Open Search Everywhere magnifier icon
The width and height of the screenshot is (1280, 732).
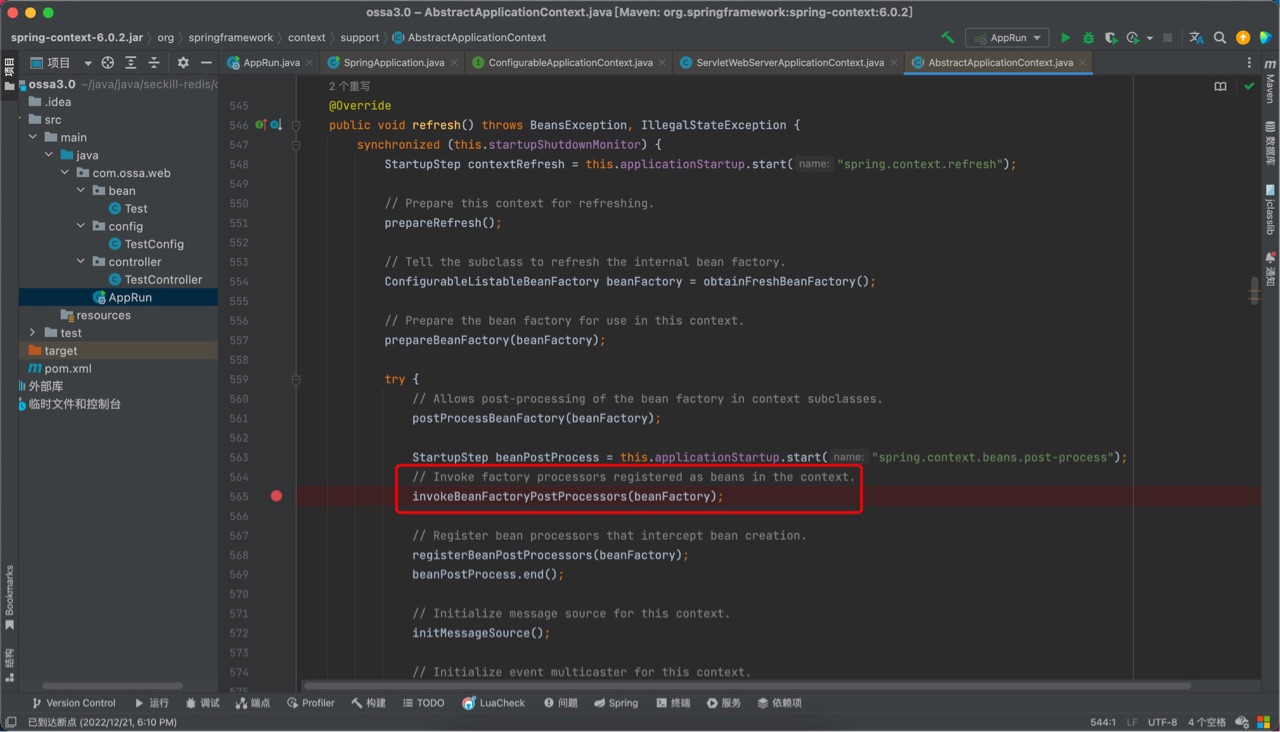coord(1220,38)
